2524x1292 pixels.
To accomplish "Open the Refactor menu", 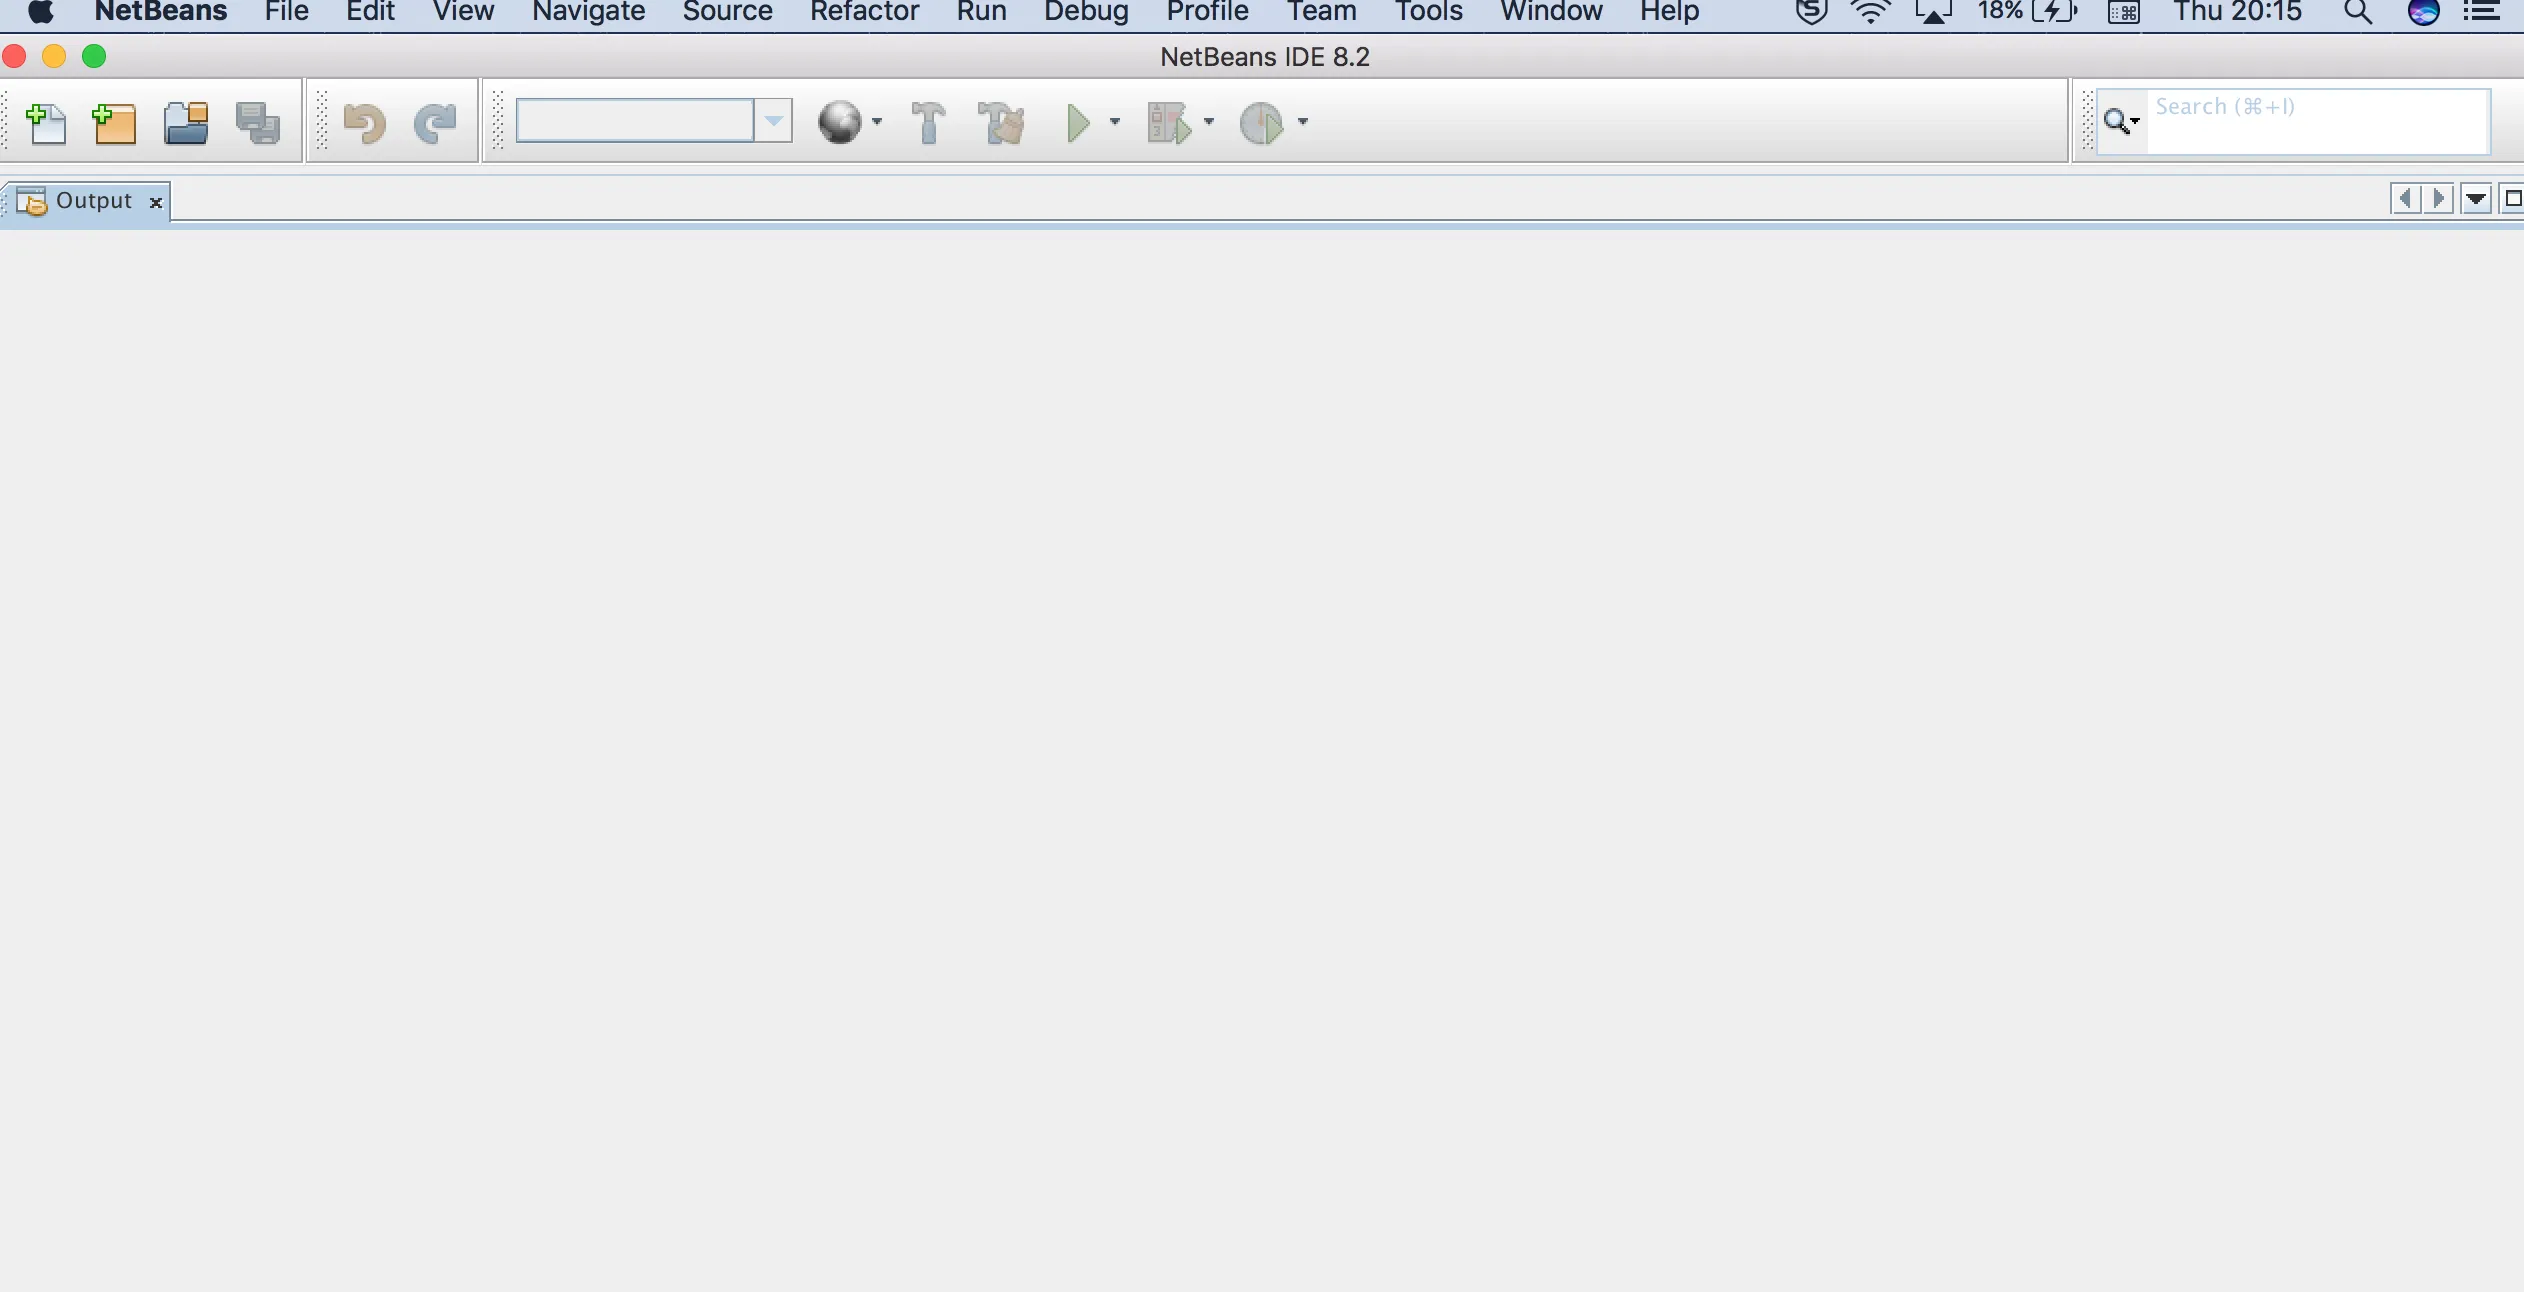I will [x=864, y=12].
